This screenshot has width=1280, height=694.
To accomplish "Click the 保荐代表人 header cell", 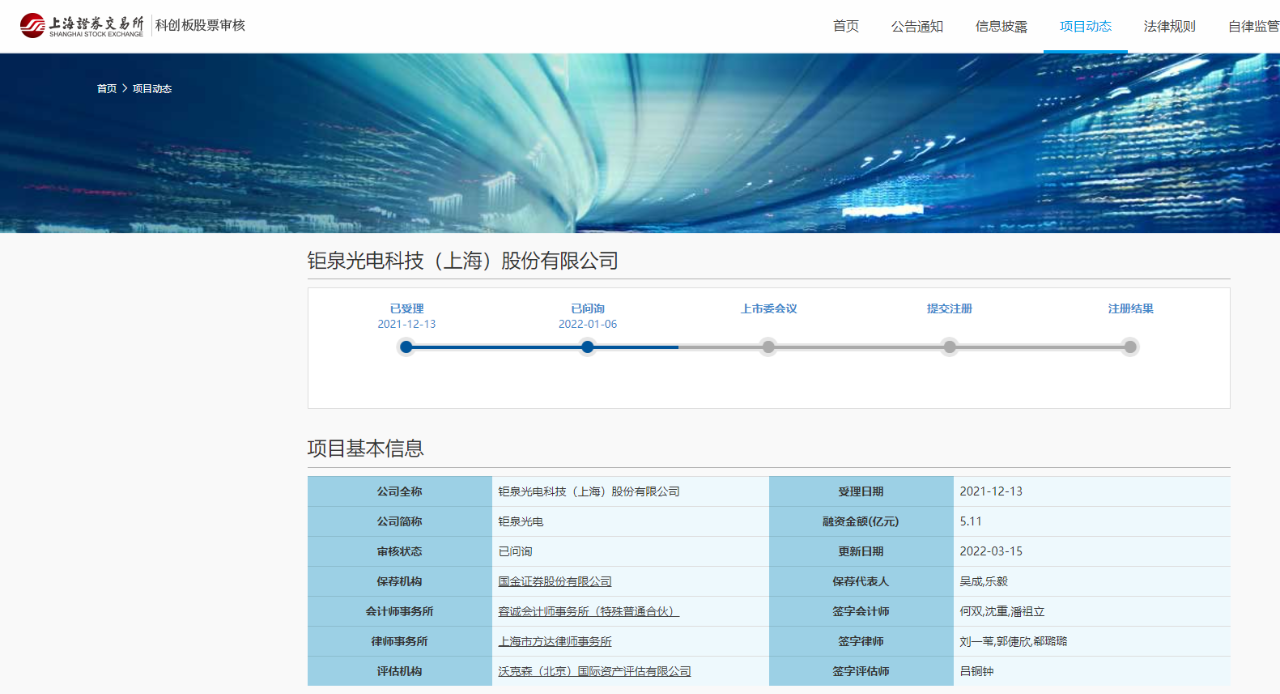I will click(x=861, y=581).
